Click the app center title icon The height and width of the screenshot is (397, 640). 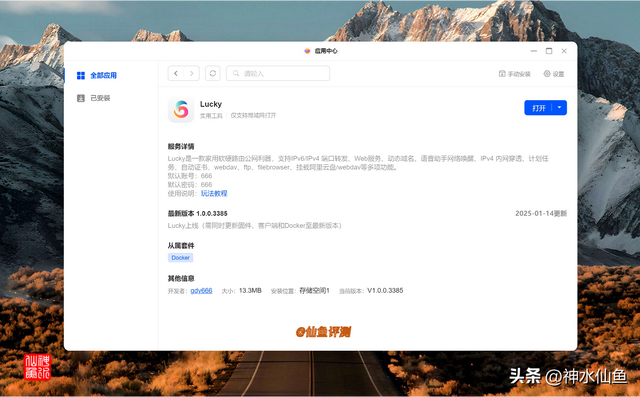click(307, 51)
